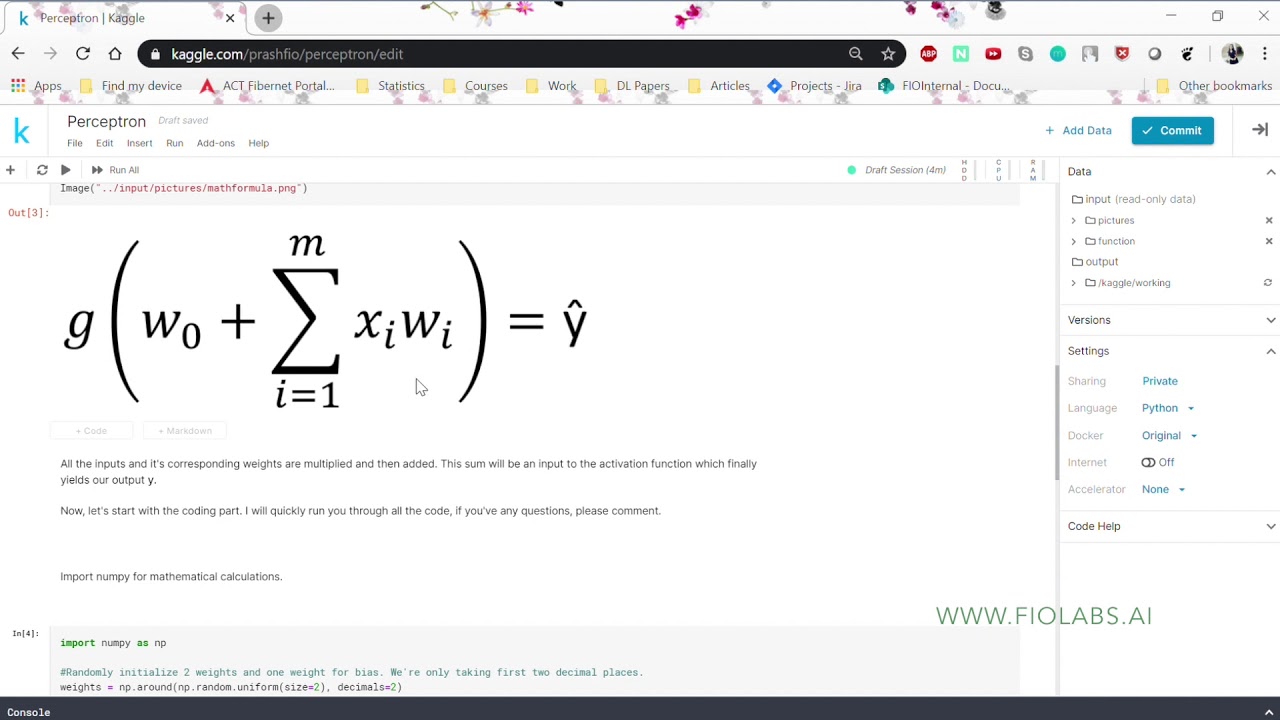The image size is (1280, 720).
Task: Open the Language Python dropdown
Action: point(1168,408)
